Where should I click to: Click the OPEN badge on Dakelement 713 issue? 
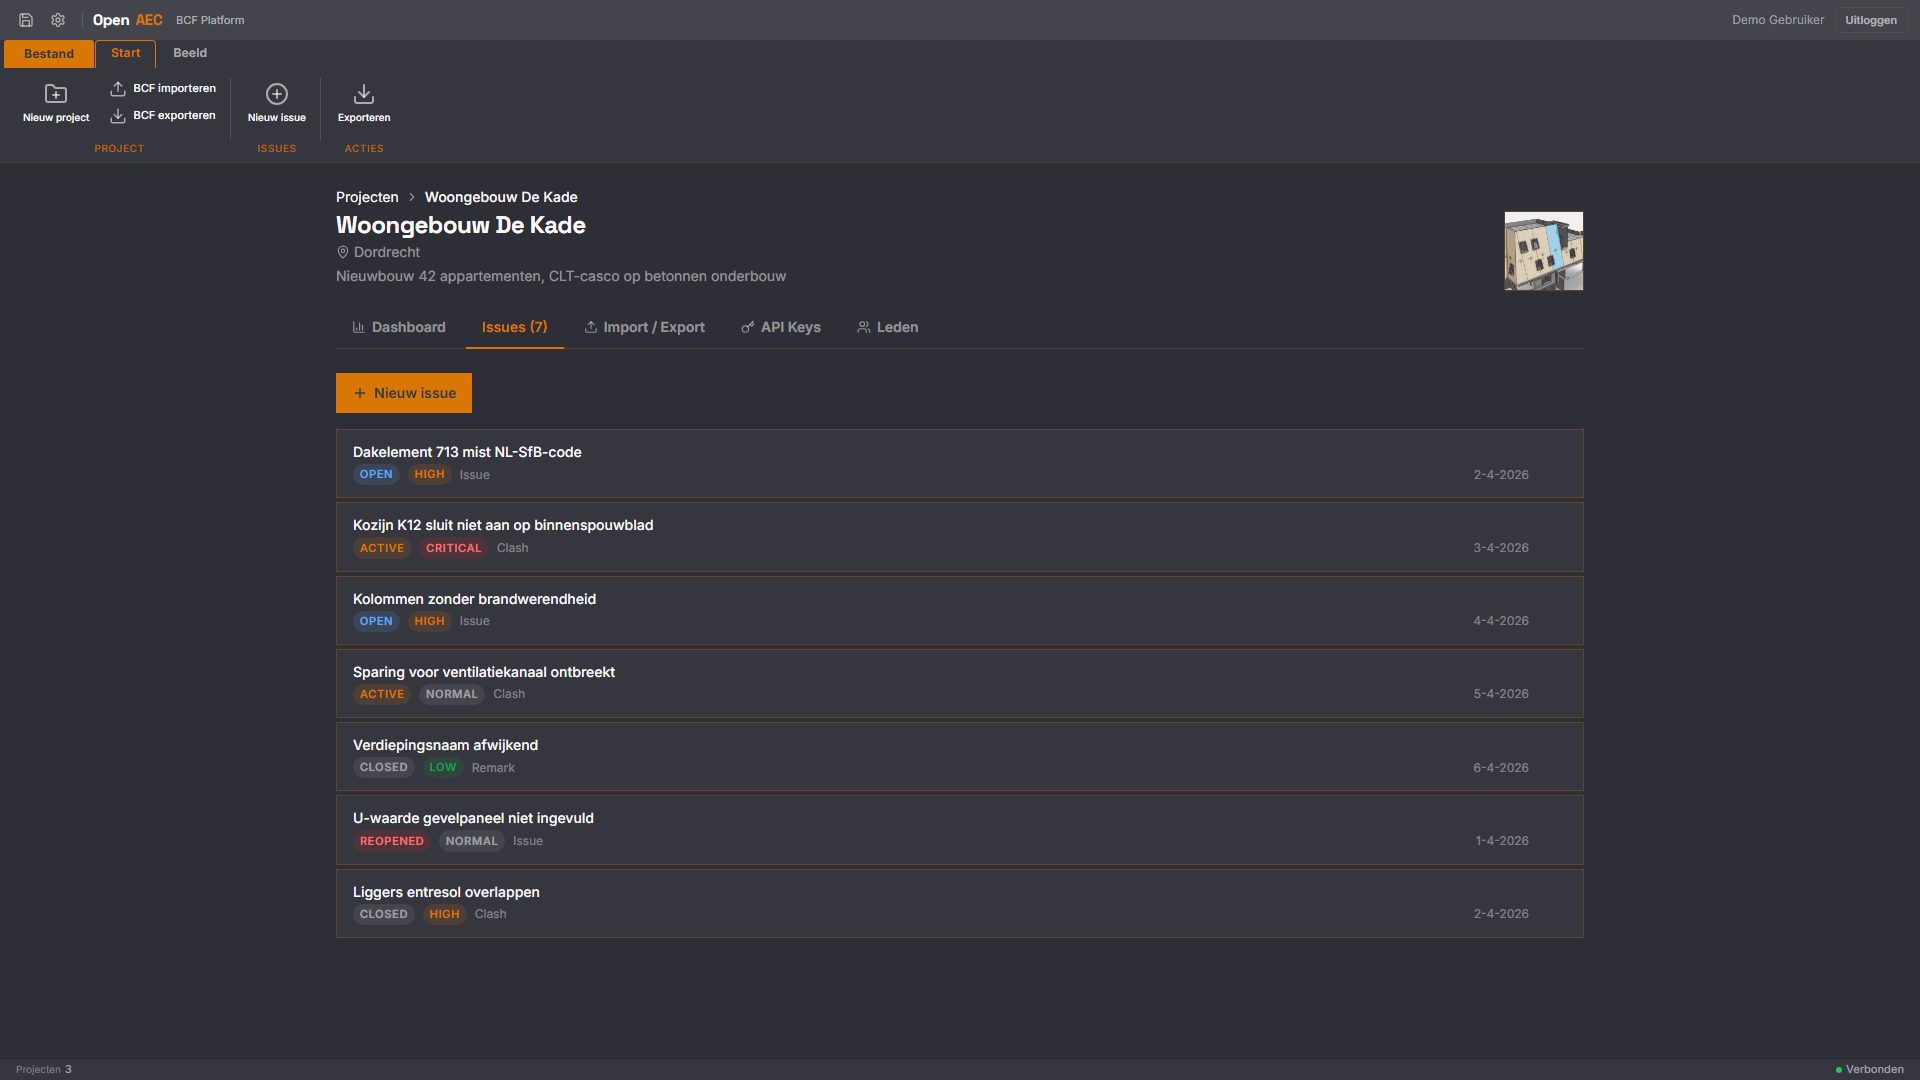coord(376,475)
